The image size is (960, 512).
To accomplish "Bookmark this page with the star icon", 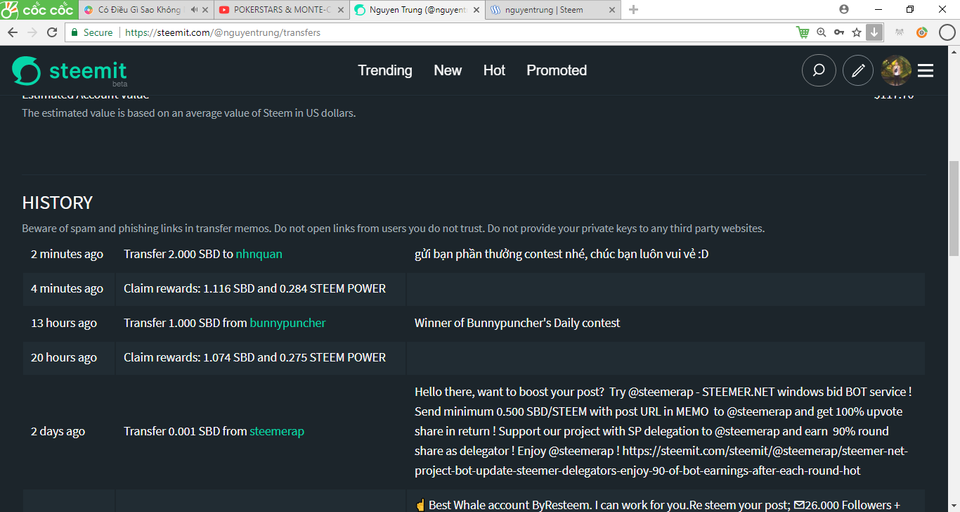I will [857, 32].
